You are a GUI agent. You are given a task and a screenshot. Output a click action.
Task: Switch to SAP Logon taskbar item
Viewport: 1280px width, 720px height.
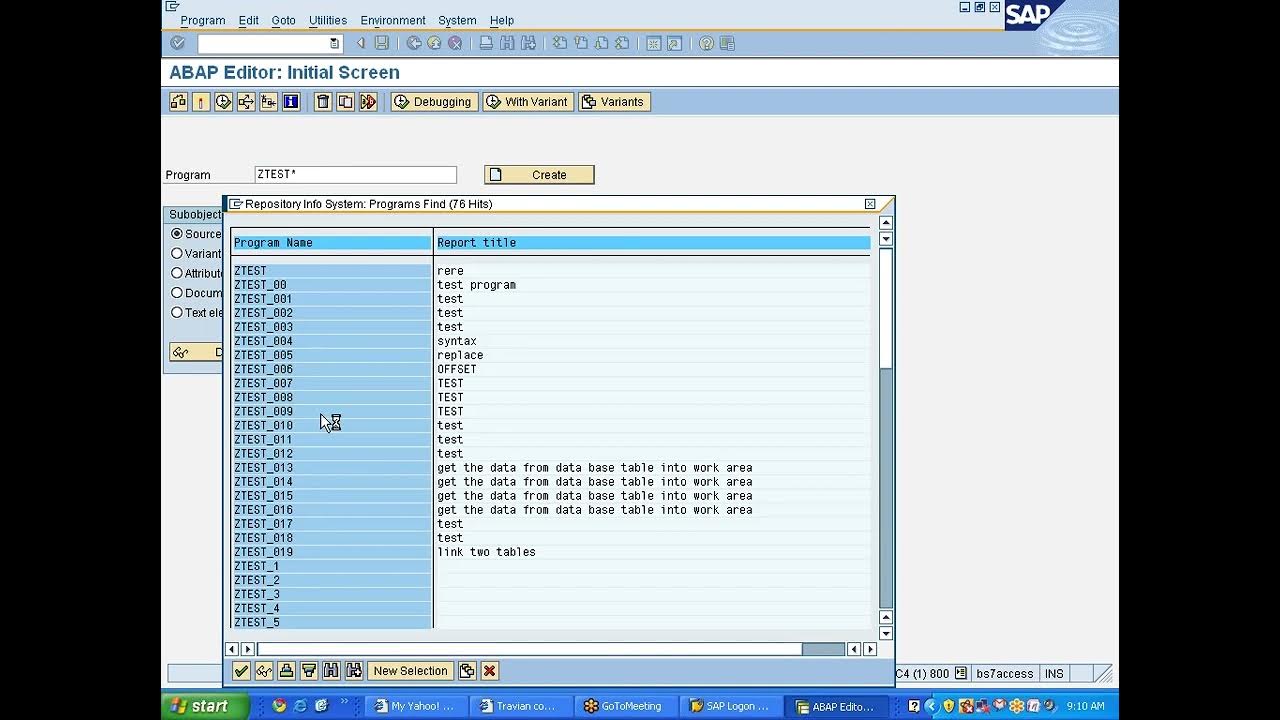(x=730, y=706)
